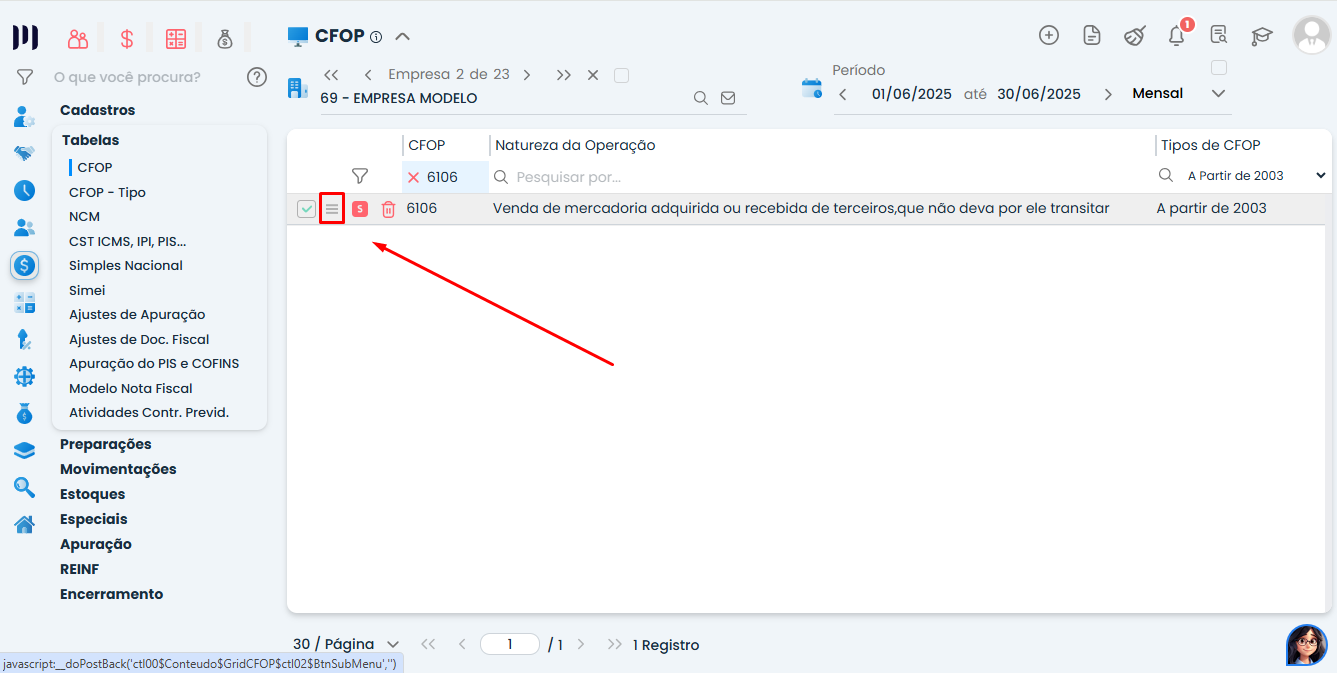The width and height of the screenshot is (1337, 673).
Task: Open Simples Nacional menu item
Action: pos(126,265)
